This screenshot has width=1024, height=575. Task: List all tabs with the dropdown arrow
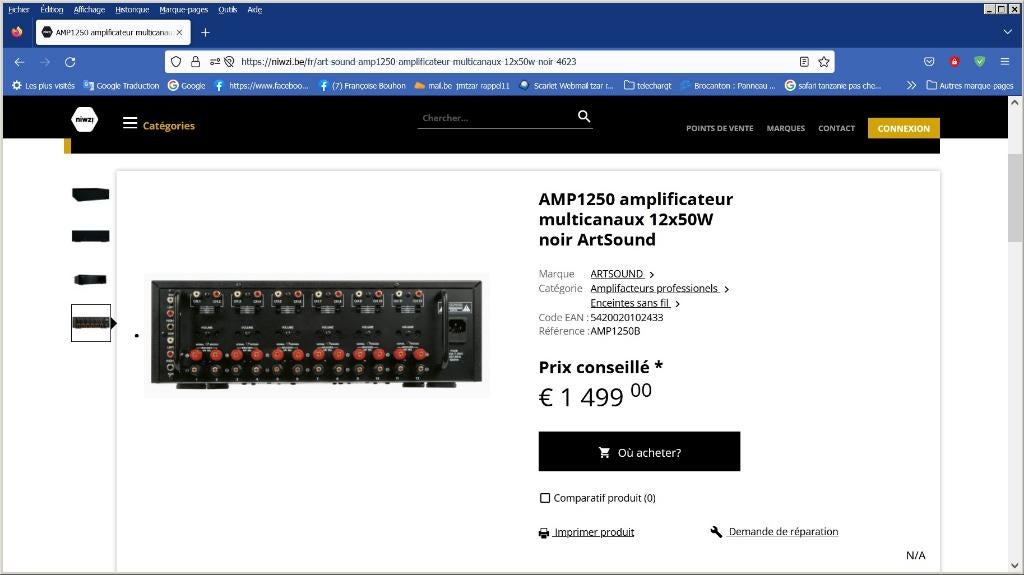pos(1008,32)
